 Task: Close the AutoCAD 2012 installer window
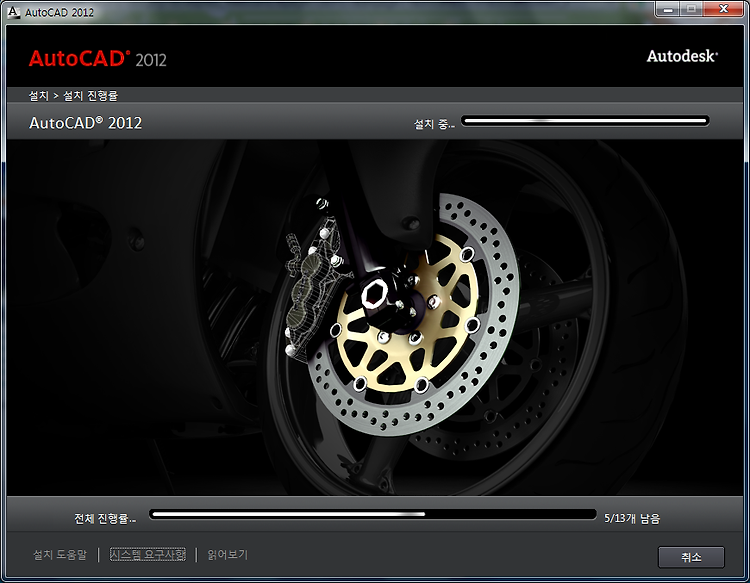[x=723, y=9]
